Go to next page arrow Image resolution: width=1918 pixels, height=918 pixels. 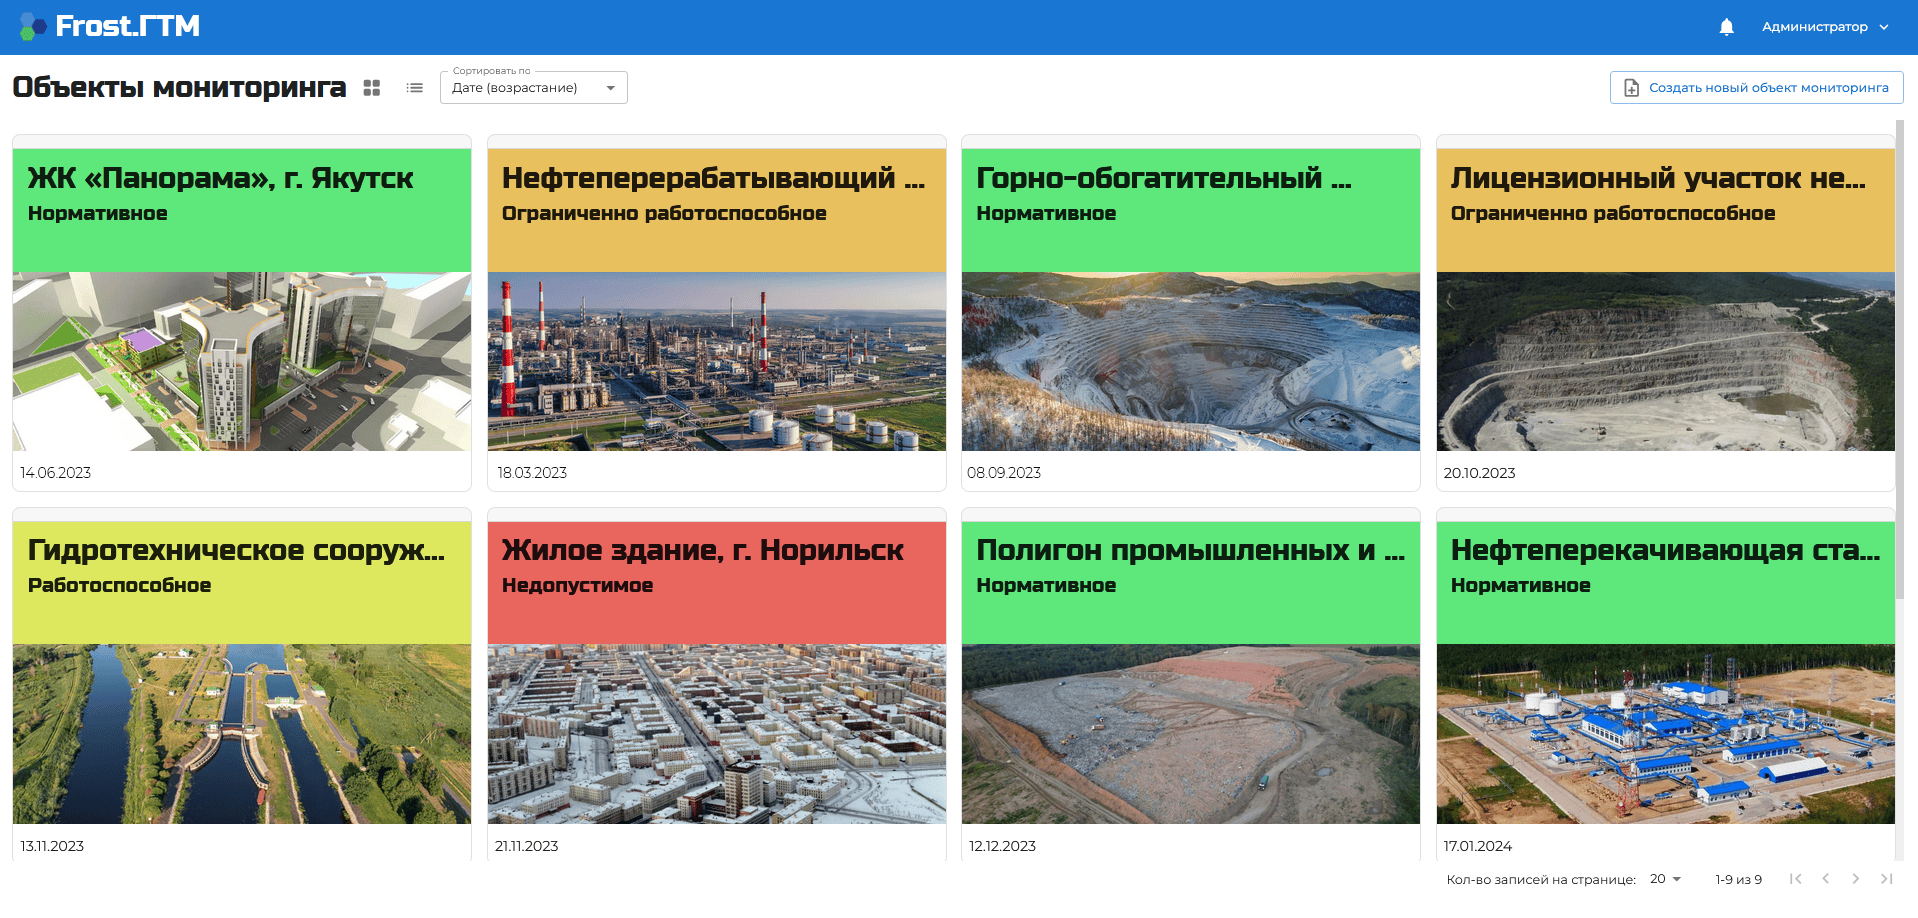click(1856, 879)
